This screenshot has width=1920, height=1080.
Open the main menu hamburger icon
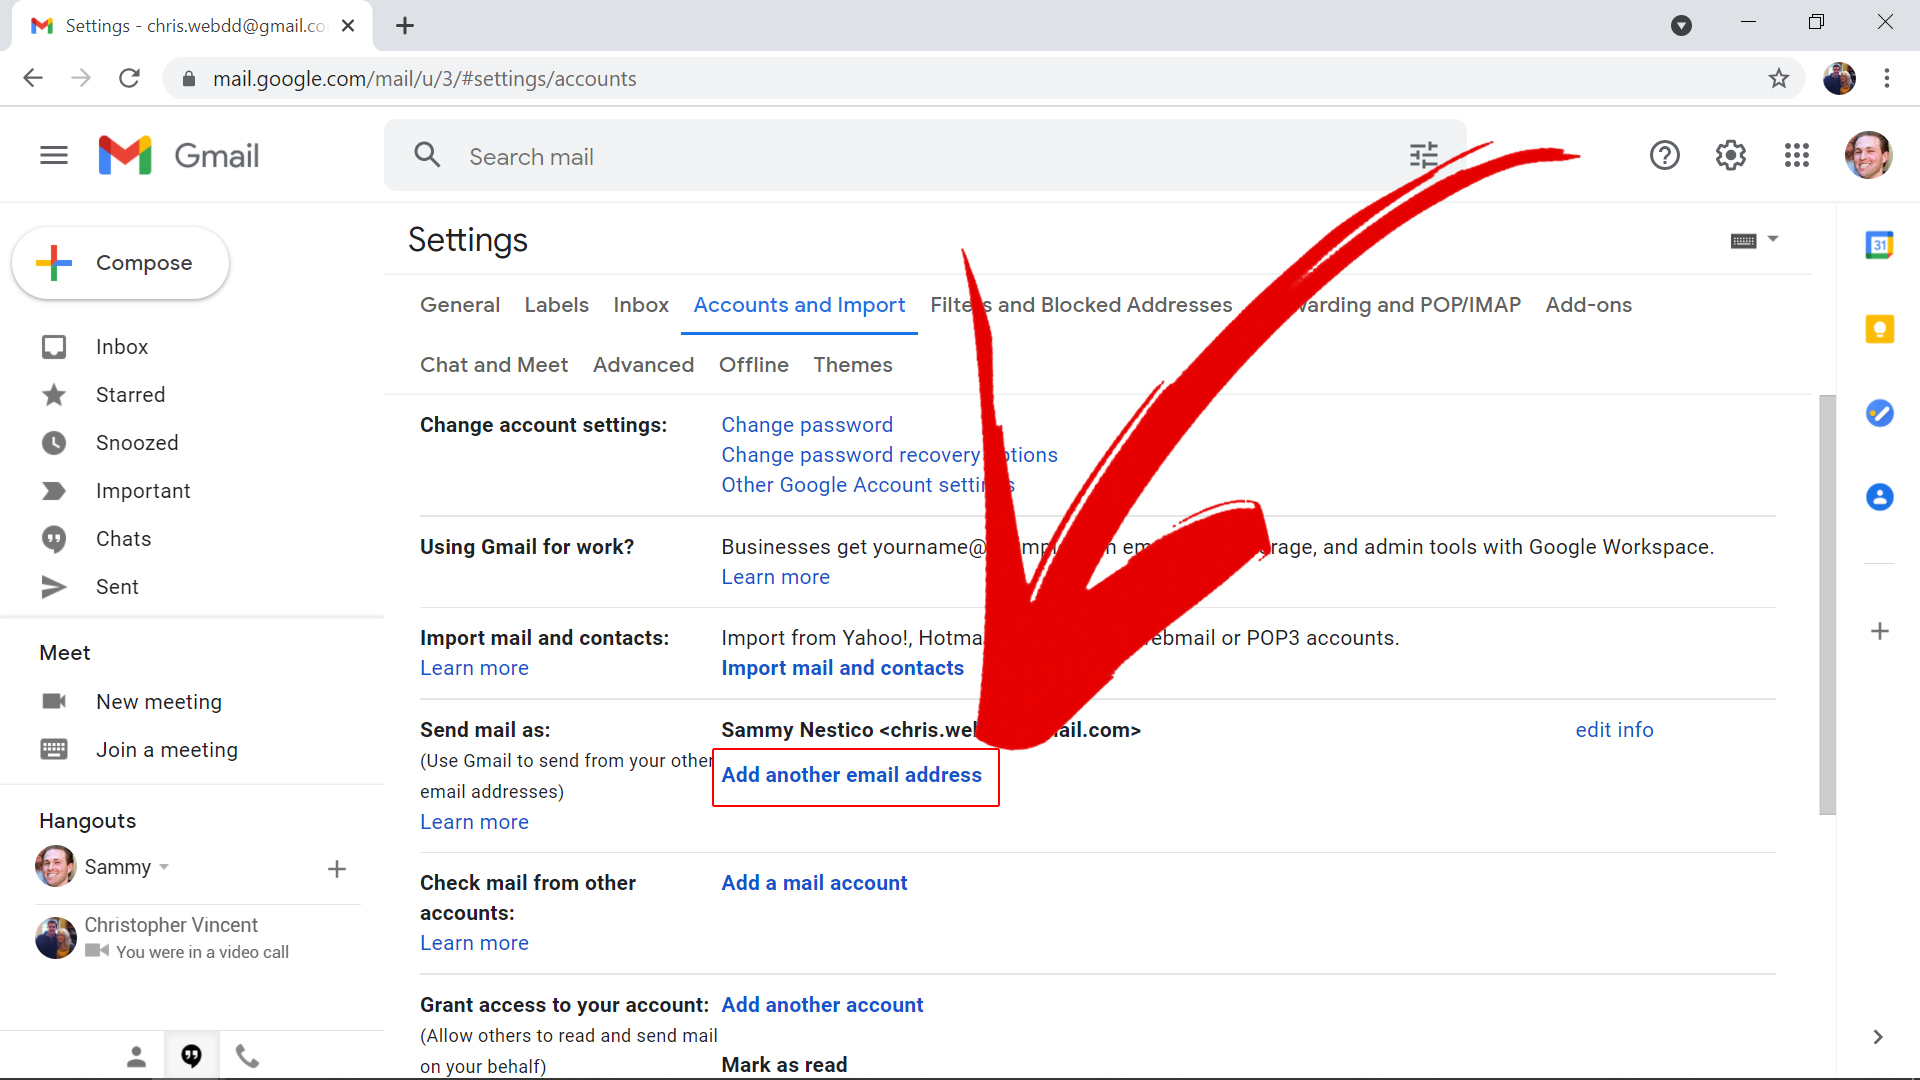pyautogui.click(x=54, y=155)
